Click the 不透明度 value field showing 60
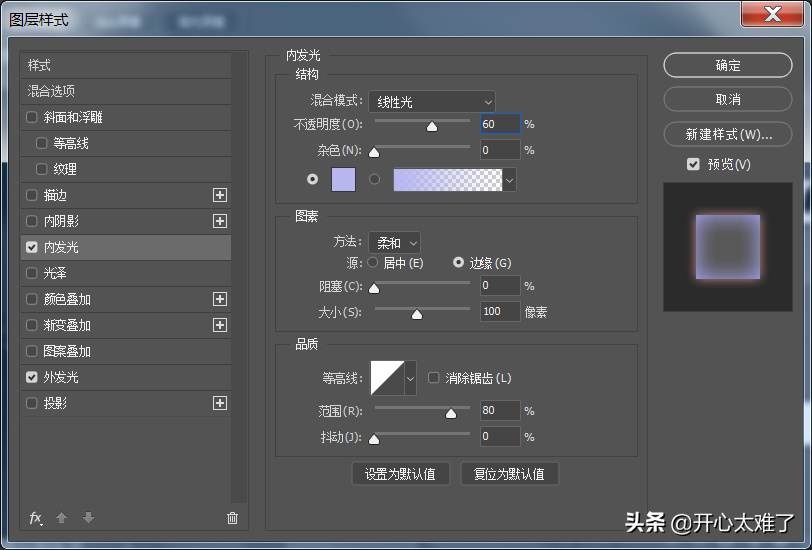This screenshot has width=812, height=550. (x=500, y=124)
